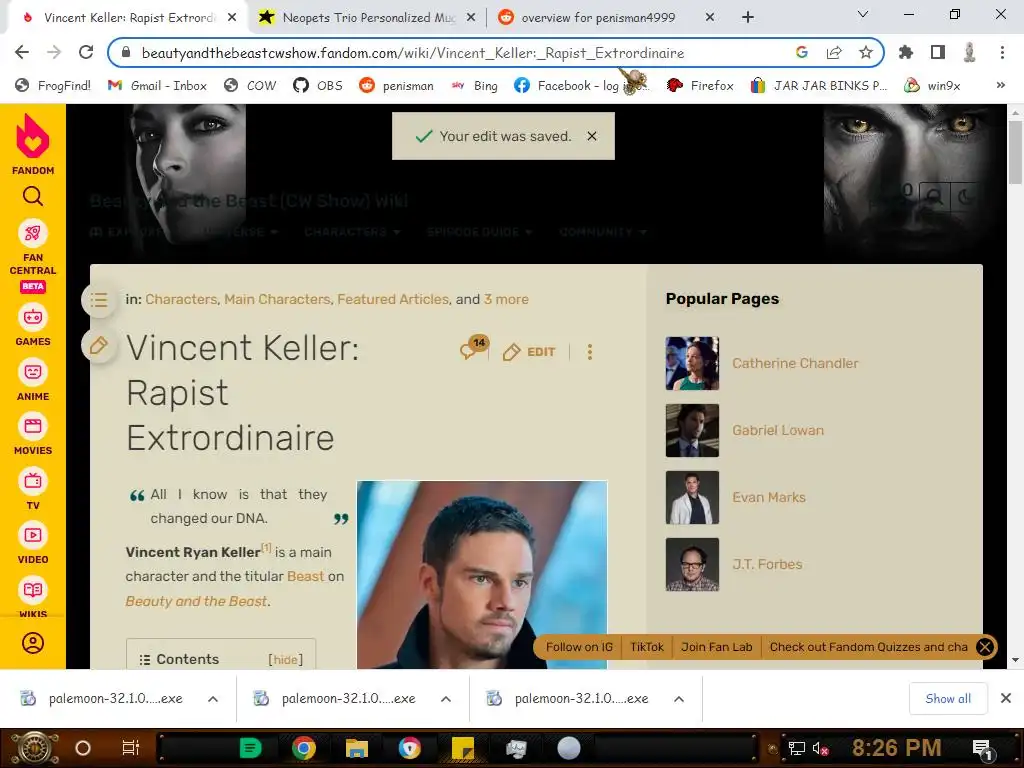Switch to Neopets Trio Personalized tab

click(x=369, y=18)
